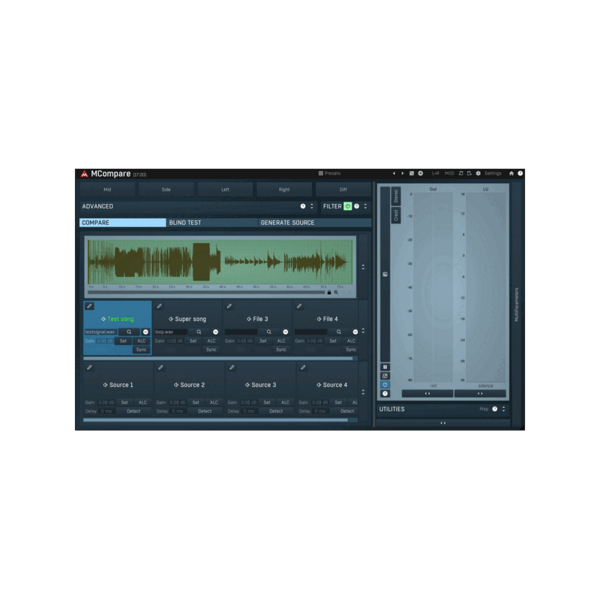Click the MeldaProduction logo icon

[84, 174]
